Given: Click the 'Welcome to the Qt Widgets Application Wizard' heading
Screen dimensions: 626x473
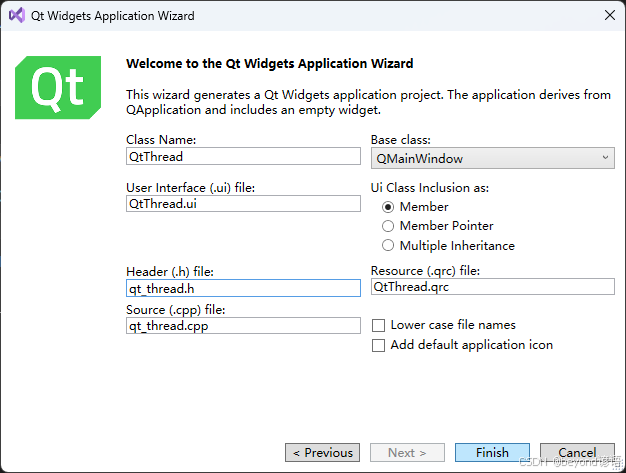Looking at the screenshot, I should pos(270,63).
